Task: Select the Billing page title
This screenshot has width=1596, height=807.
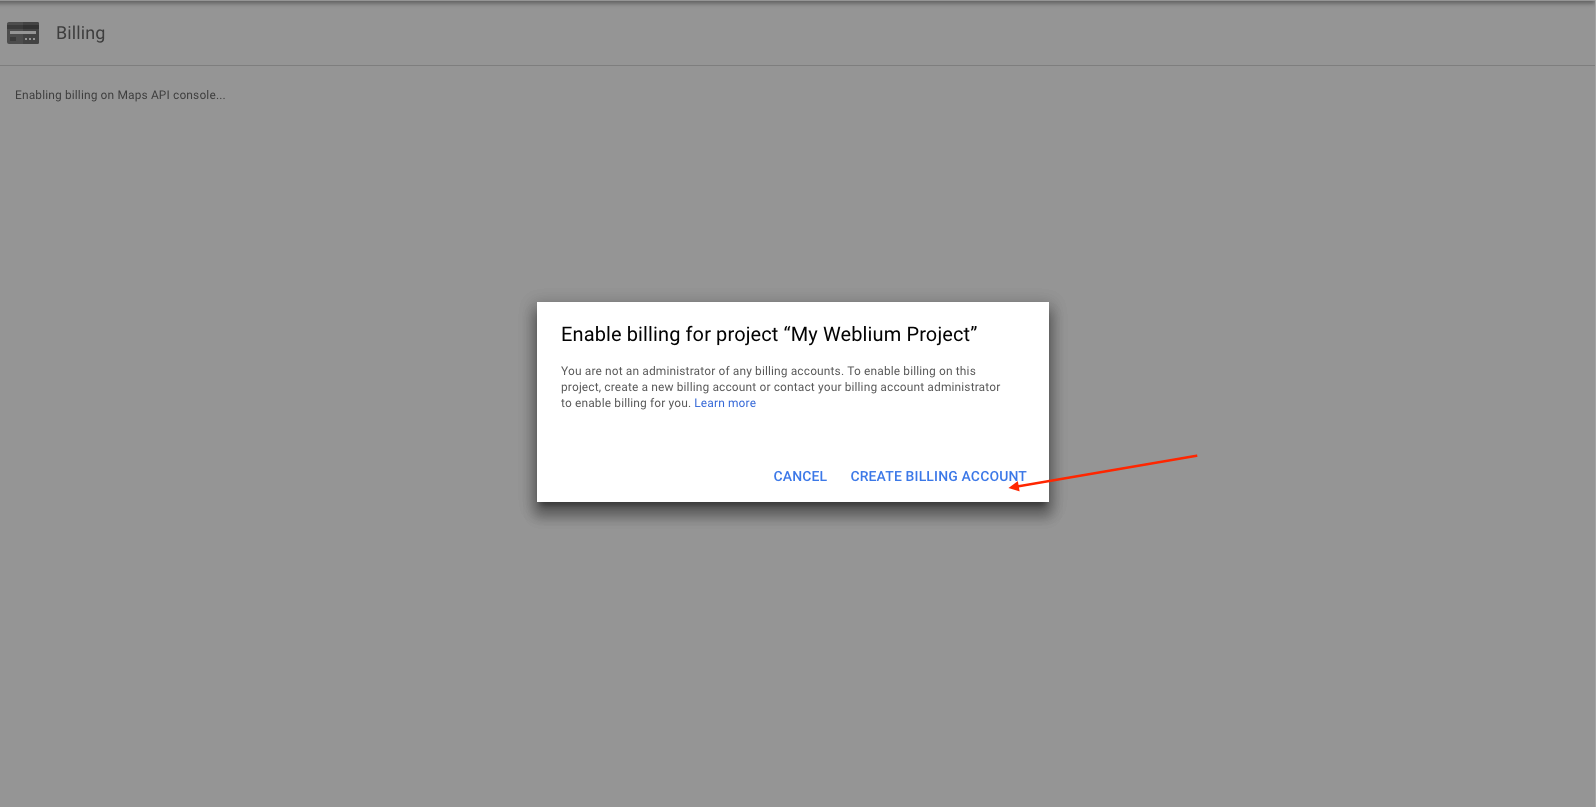Action: (x=80, y=33)
